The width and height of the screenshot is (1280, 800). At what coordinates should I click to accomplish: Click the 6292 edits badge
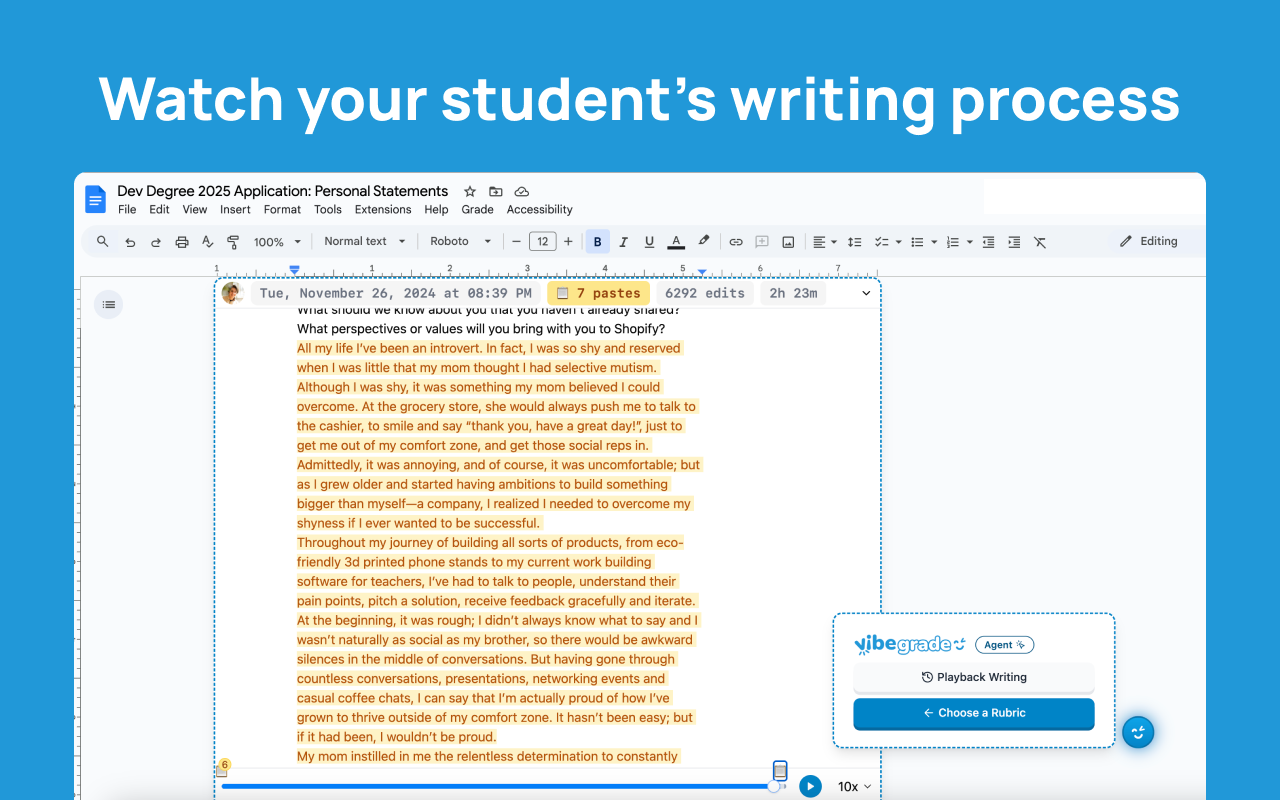[705, 293]
